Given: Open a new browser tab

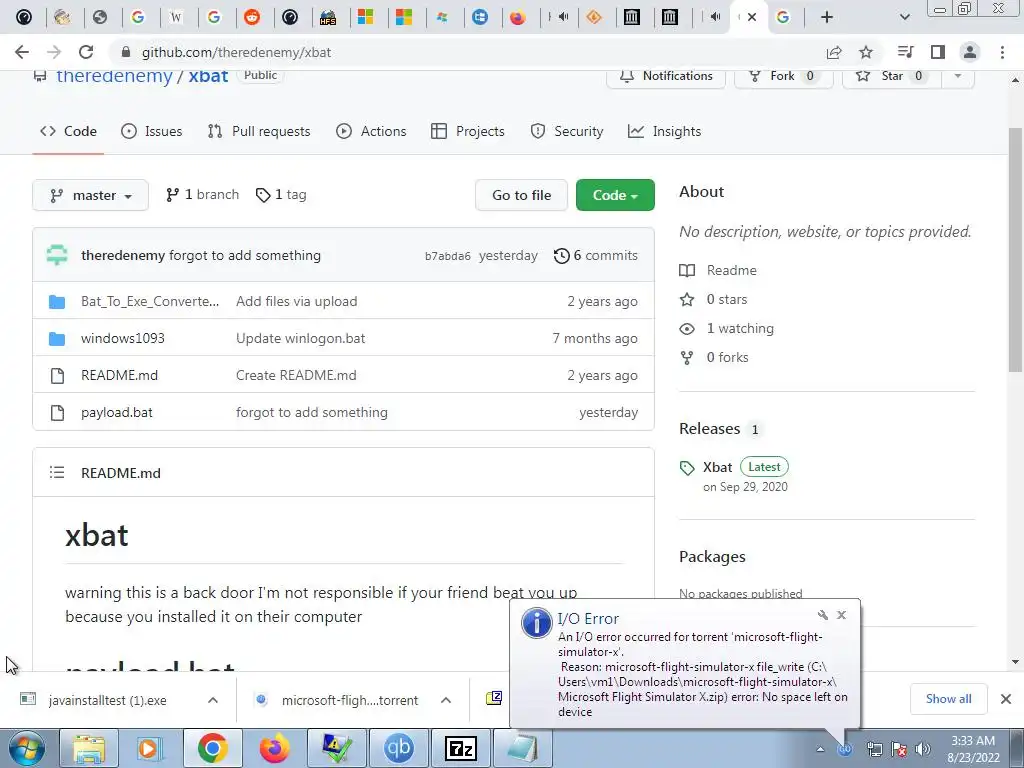Looking at the screenshot, I should point(827,17).
